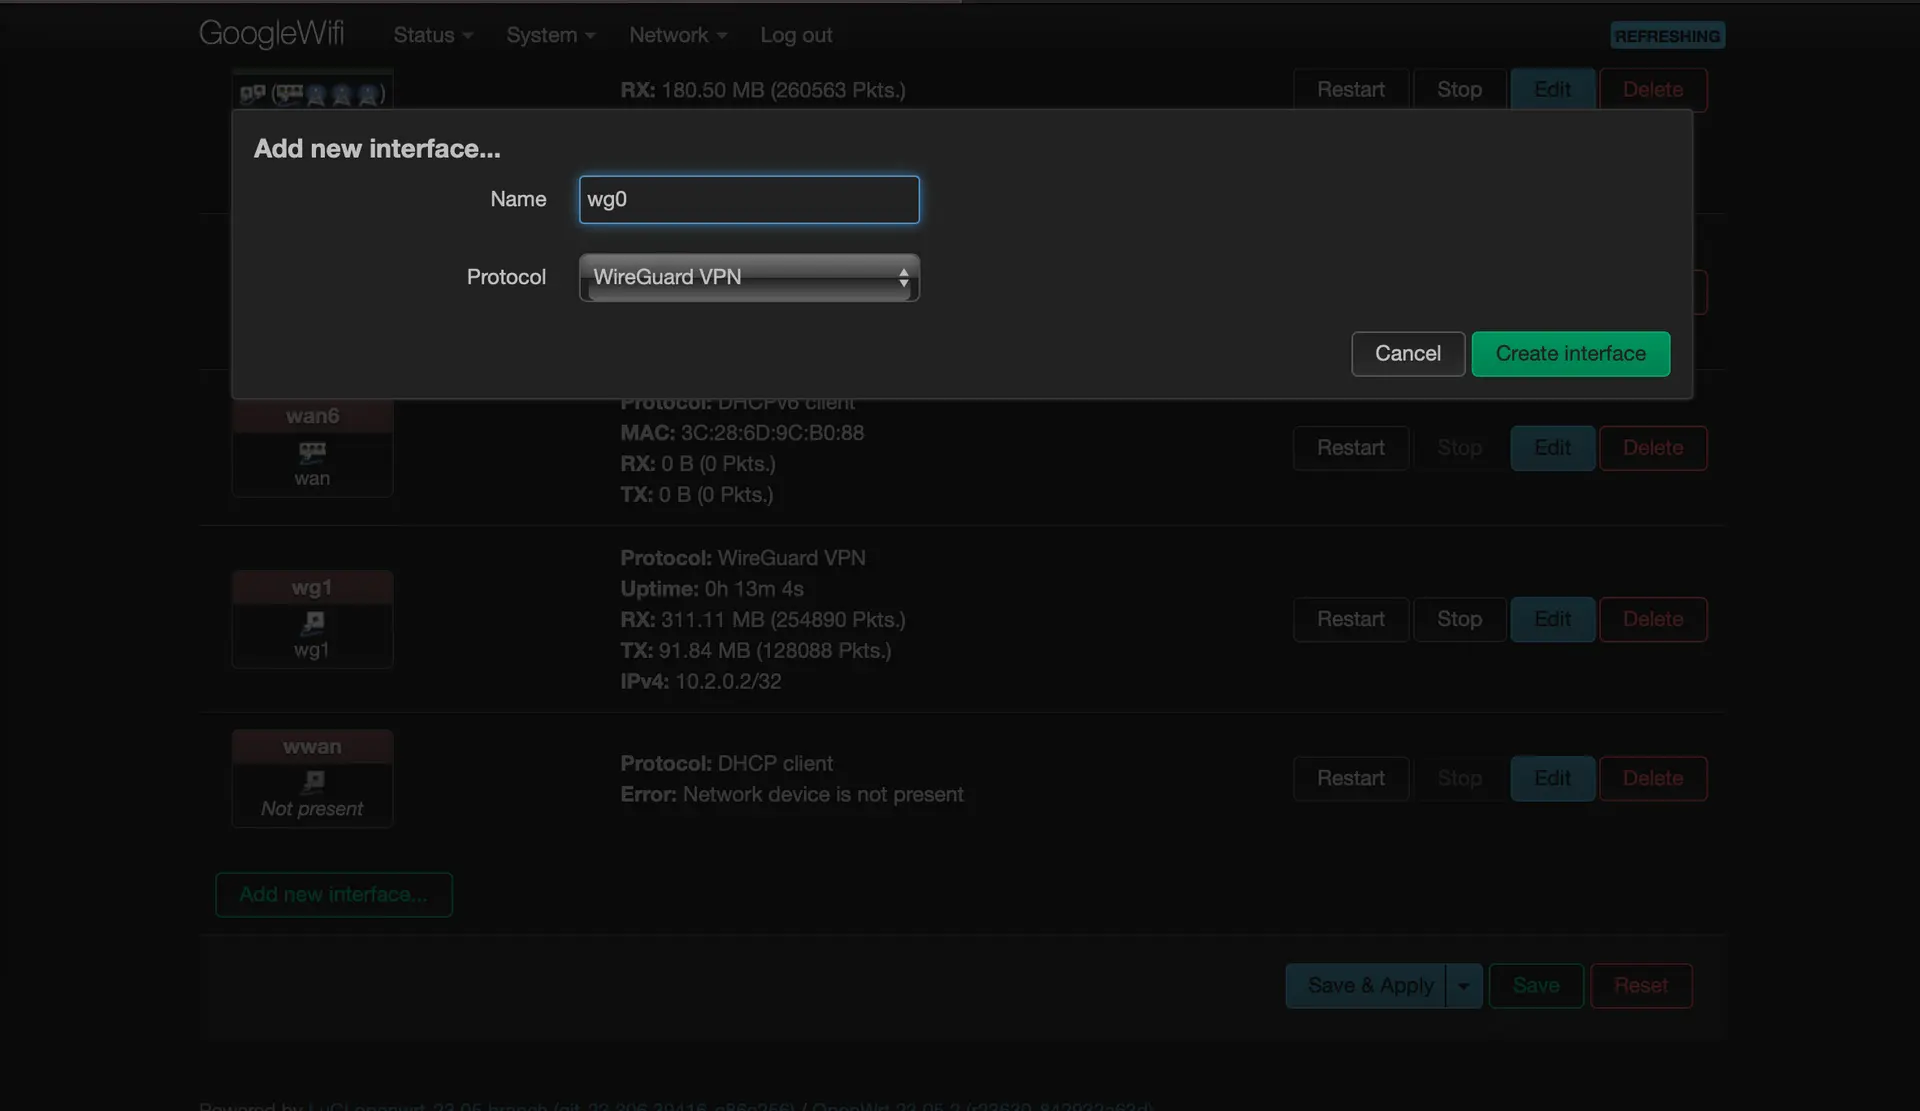
Task: Click the RX 311.11 MB statistic for wg1
Action: point(763,620)
